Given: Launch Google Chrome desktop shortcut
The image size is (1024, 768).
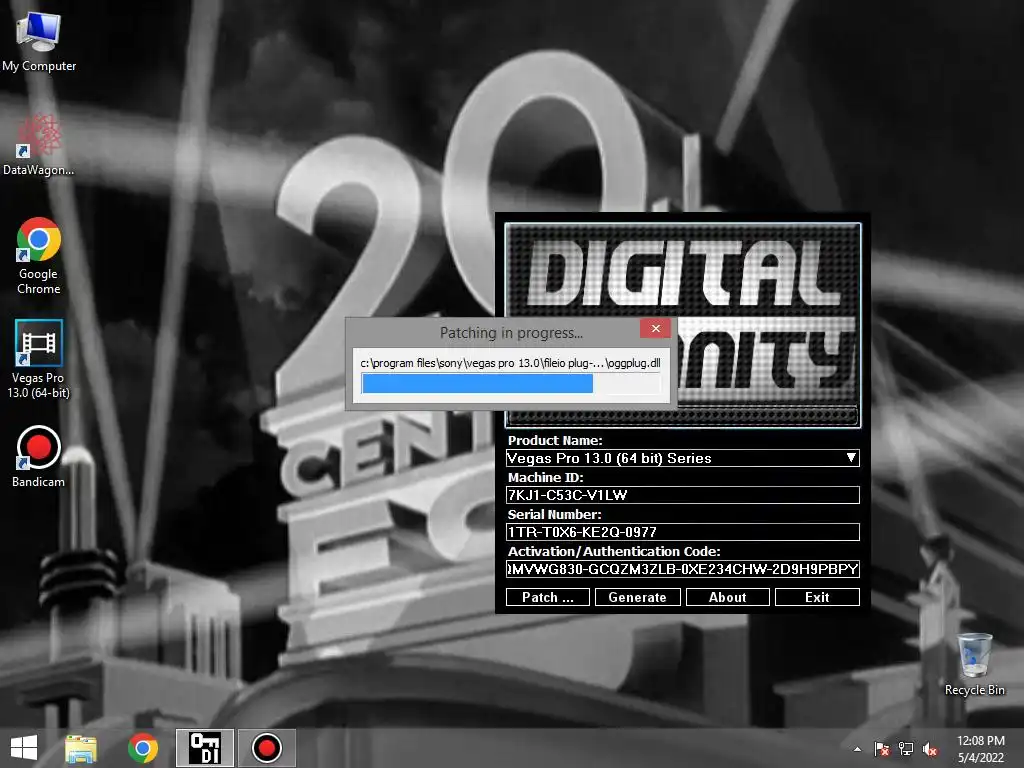Looking at the screenshot, I should (x=39, y=255).
